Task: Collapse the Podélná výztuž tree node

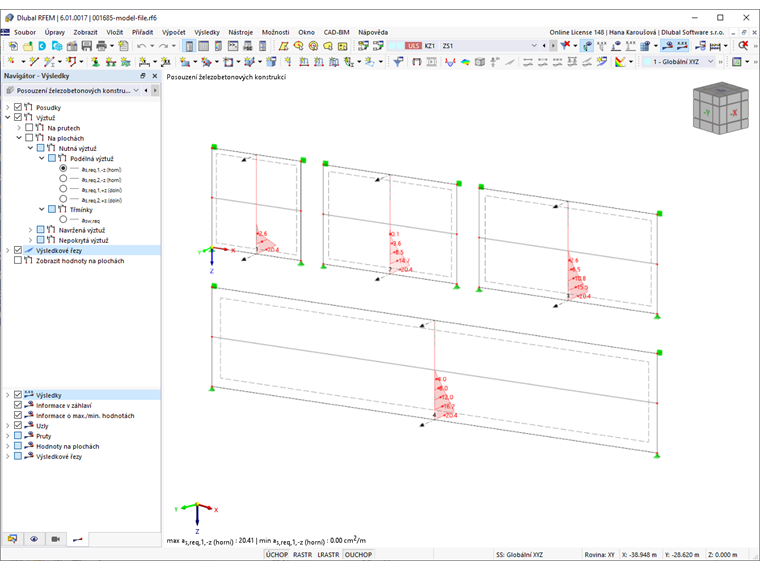Action: [x=41, y=158]
